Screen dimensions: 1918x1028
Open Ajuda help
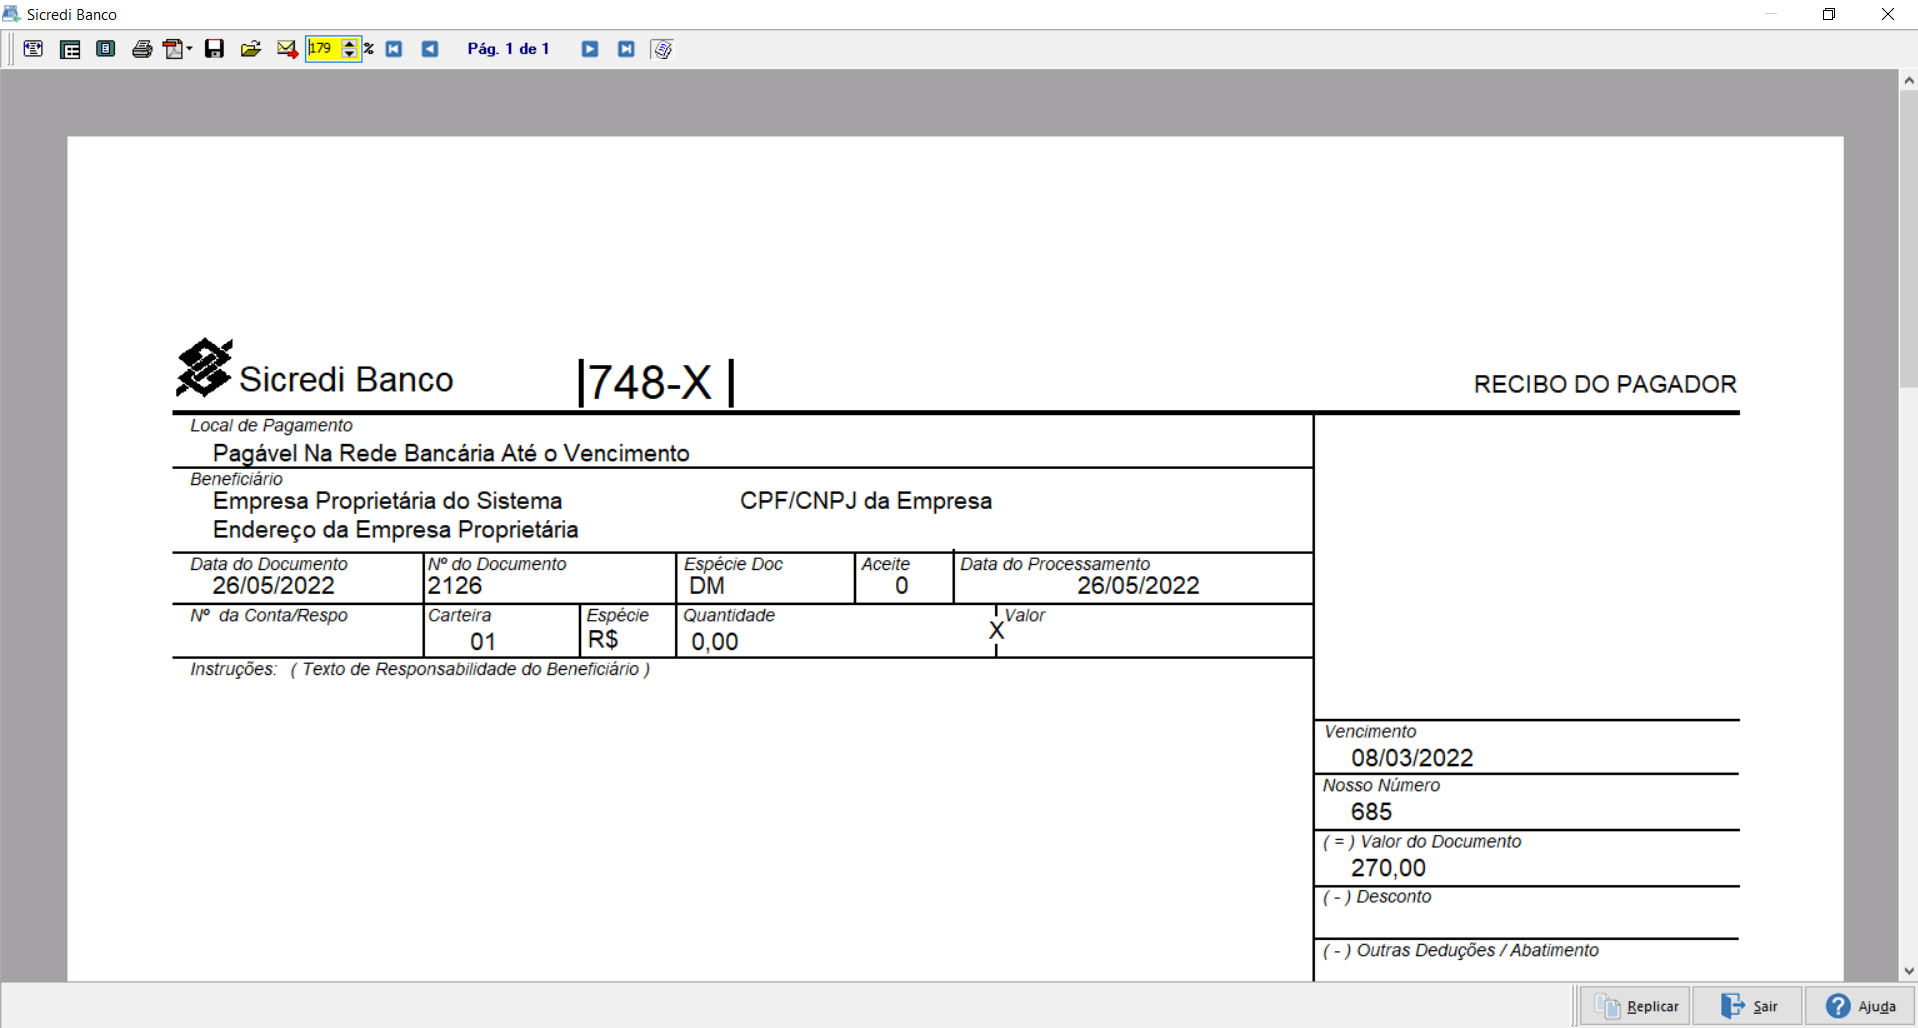pos(1860,1006)
